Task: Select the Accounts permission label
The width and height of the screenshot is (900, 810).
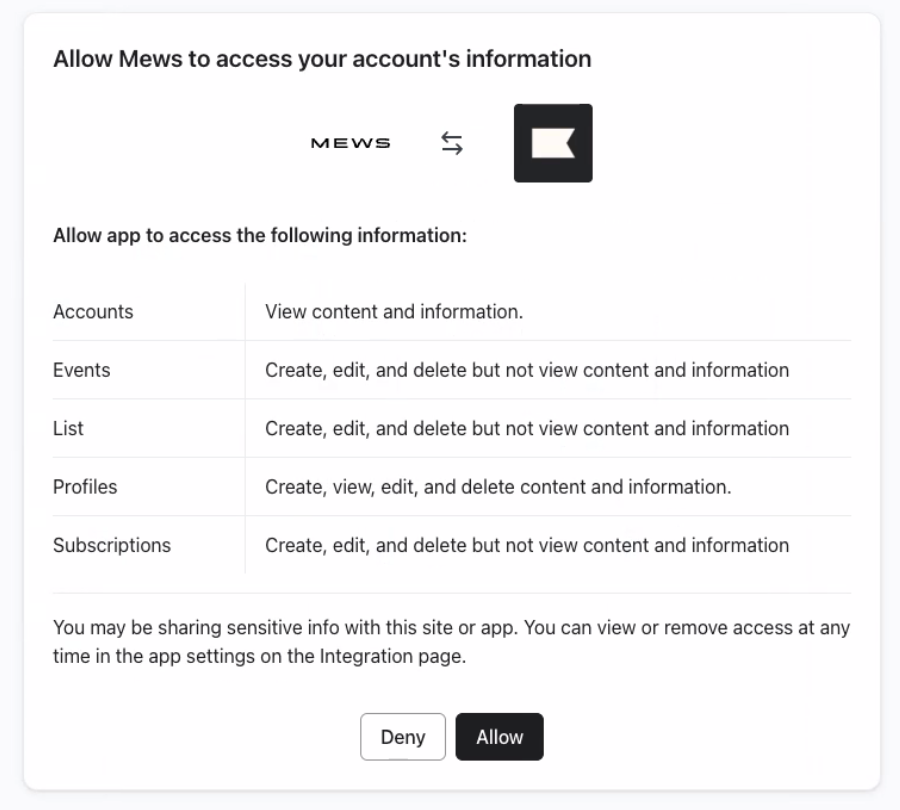Action: click(x=93, y=312)
